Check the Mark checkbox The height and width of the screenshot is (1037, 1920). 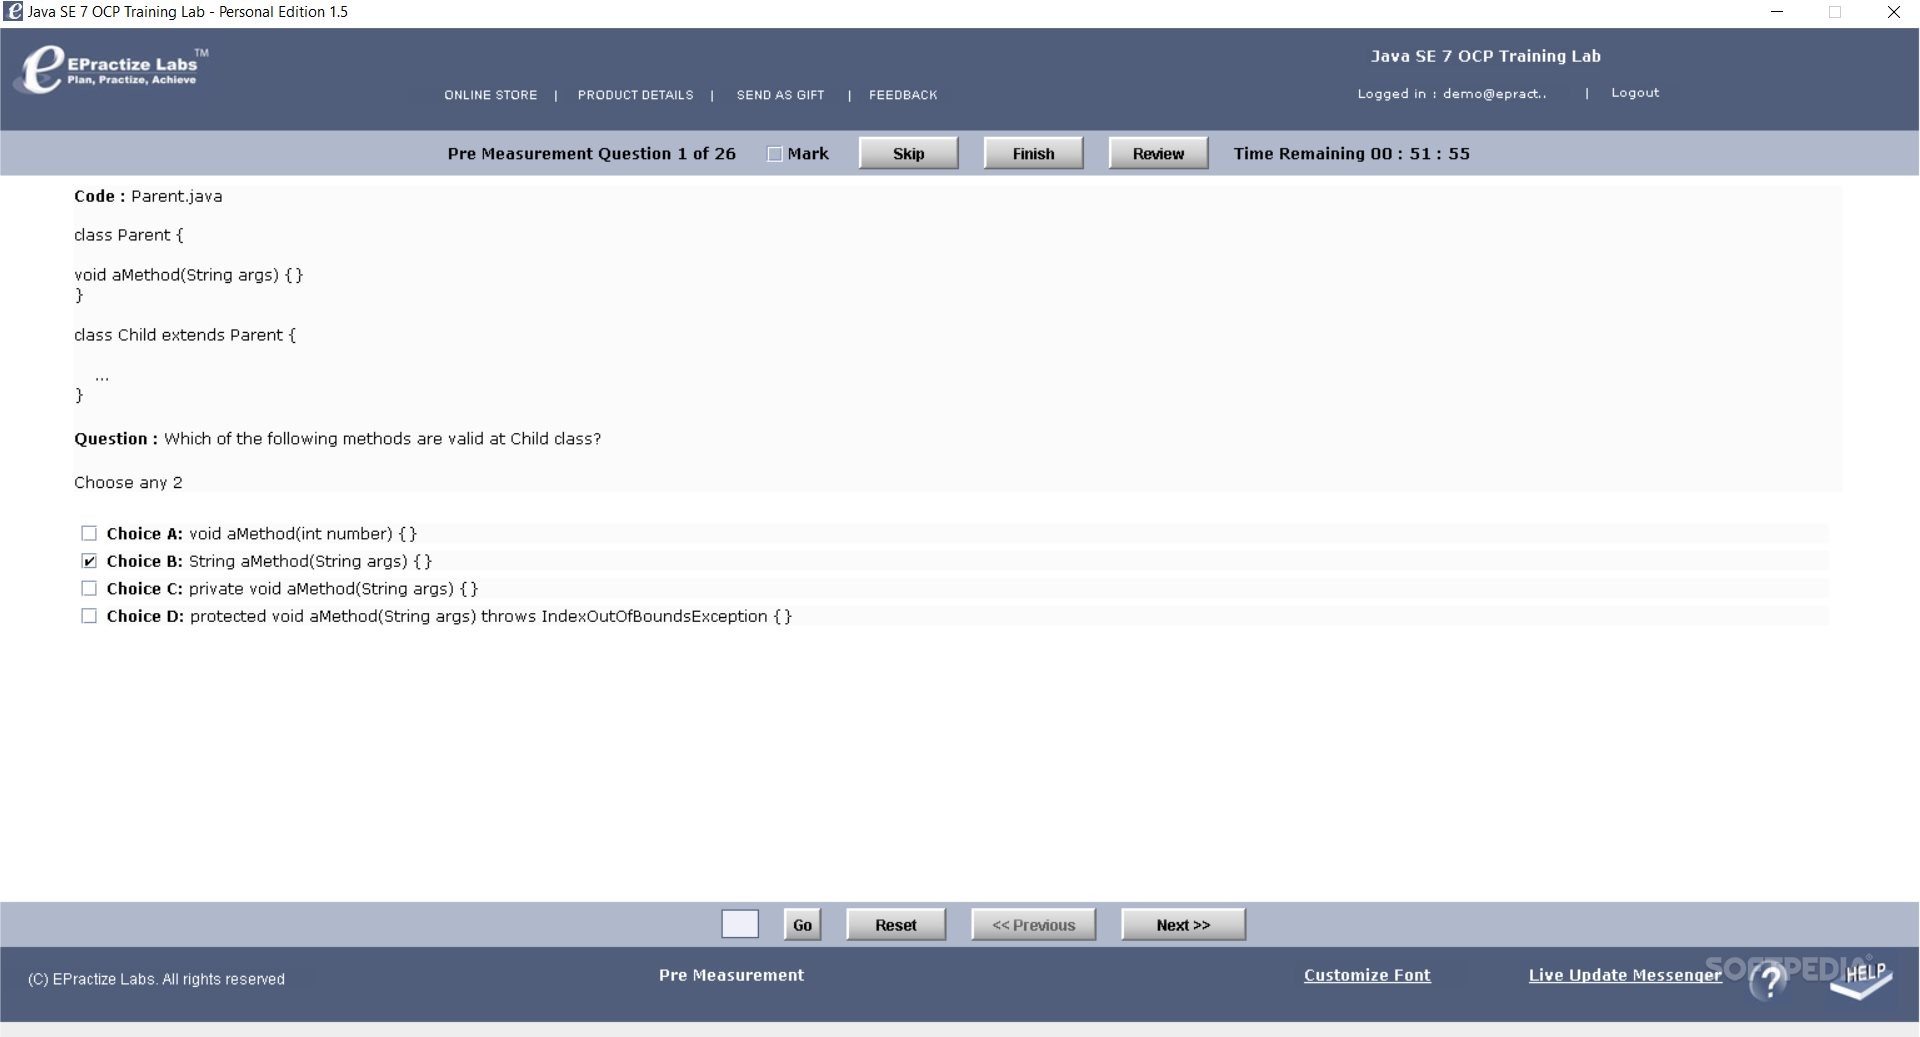(x=774, y=154)
